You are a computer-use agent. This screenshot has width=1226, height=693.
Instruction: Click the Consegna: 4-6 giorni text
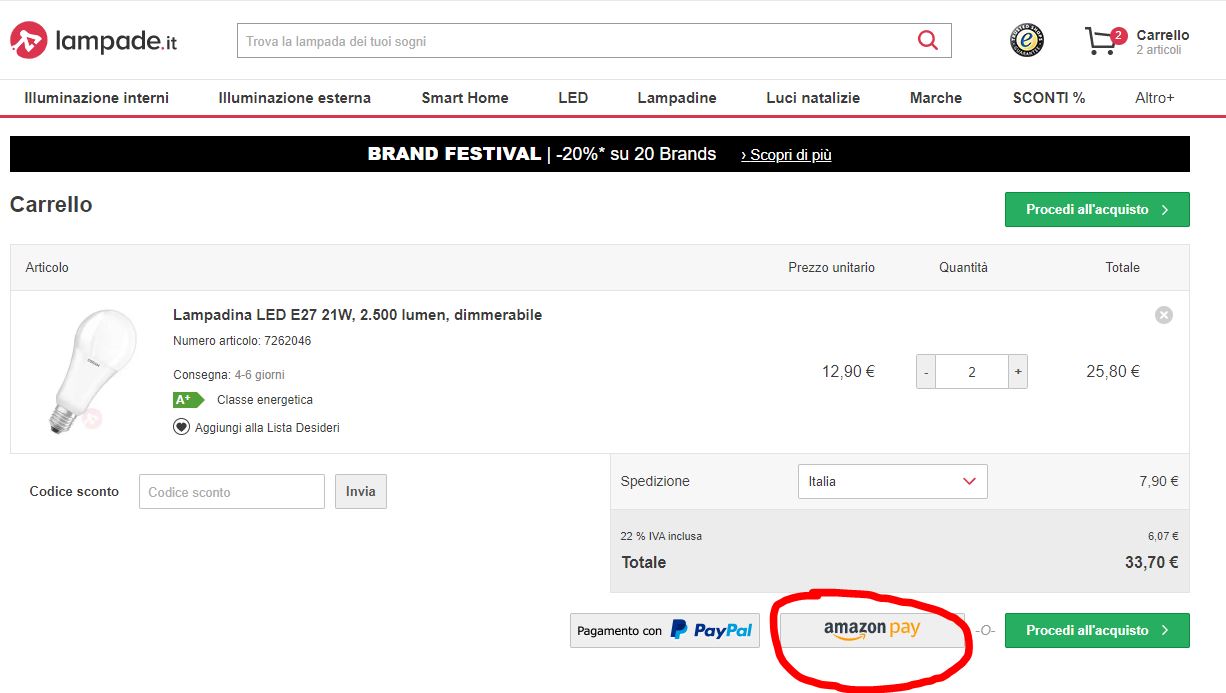point(229,375)
